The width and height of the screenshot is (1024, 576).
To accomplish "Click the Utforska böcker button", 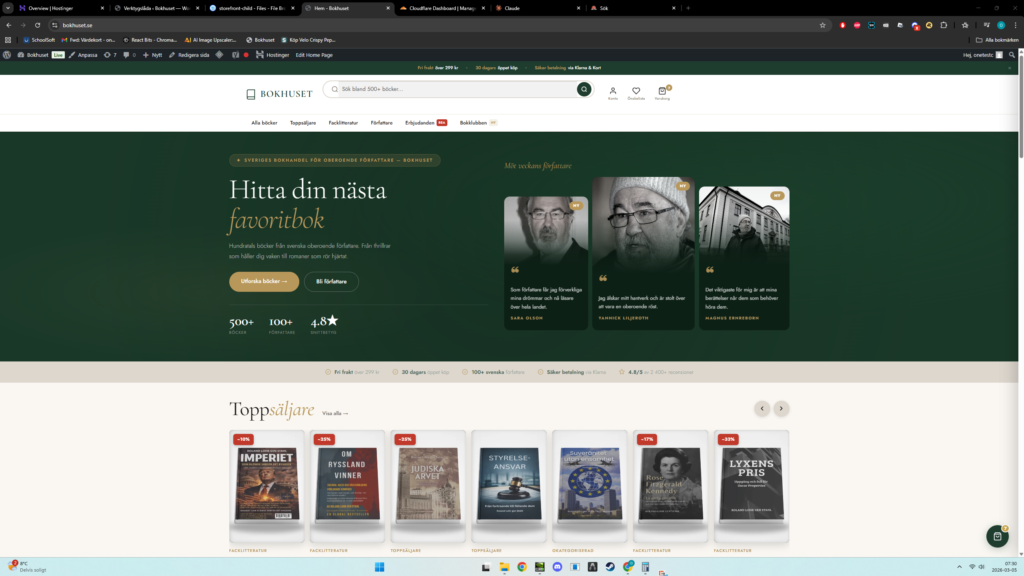I will [263, 281].
